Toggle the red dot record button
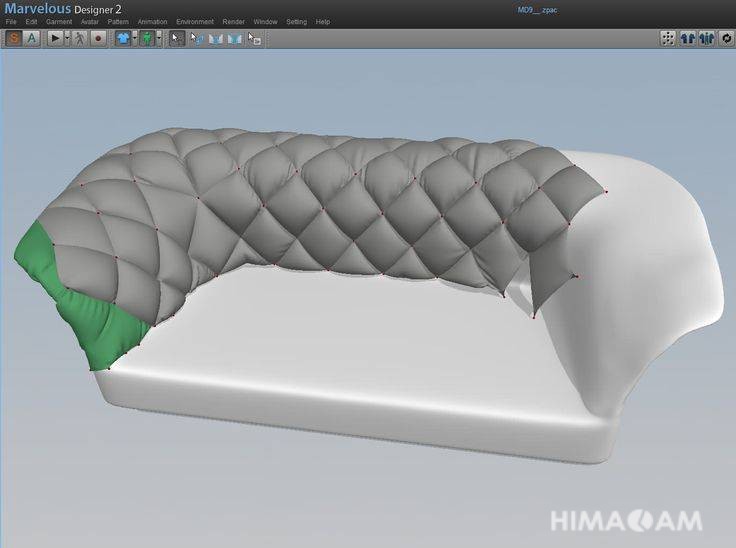 (98, 38)
